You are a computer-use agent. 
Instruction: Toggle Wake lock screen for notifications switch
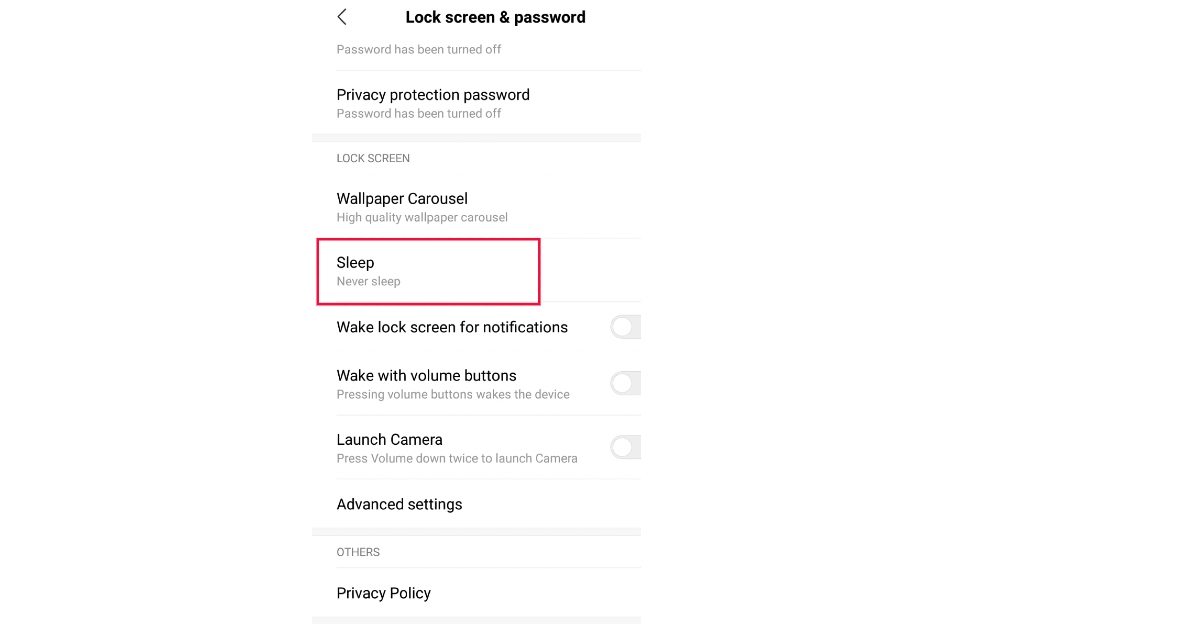625,326
